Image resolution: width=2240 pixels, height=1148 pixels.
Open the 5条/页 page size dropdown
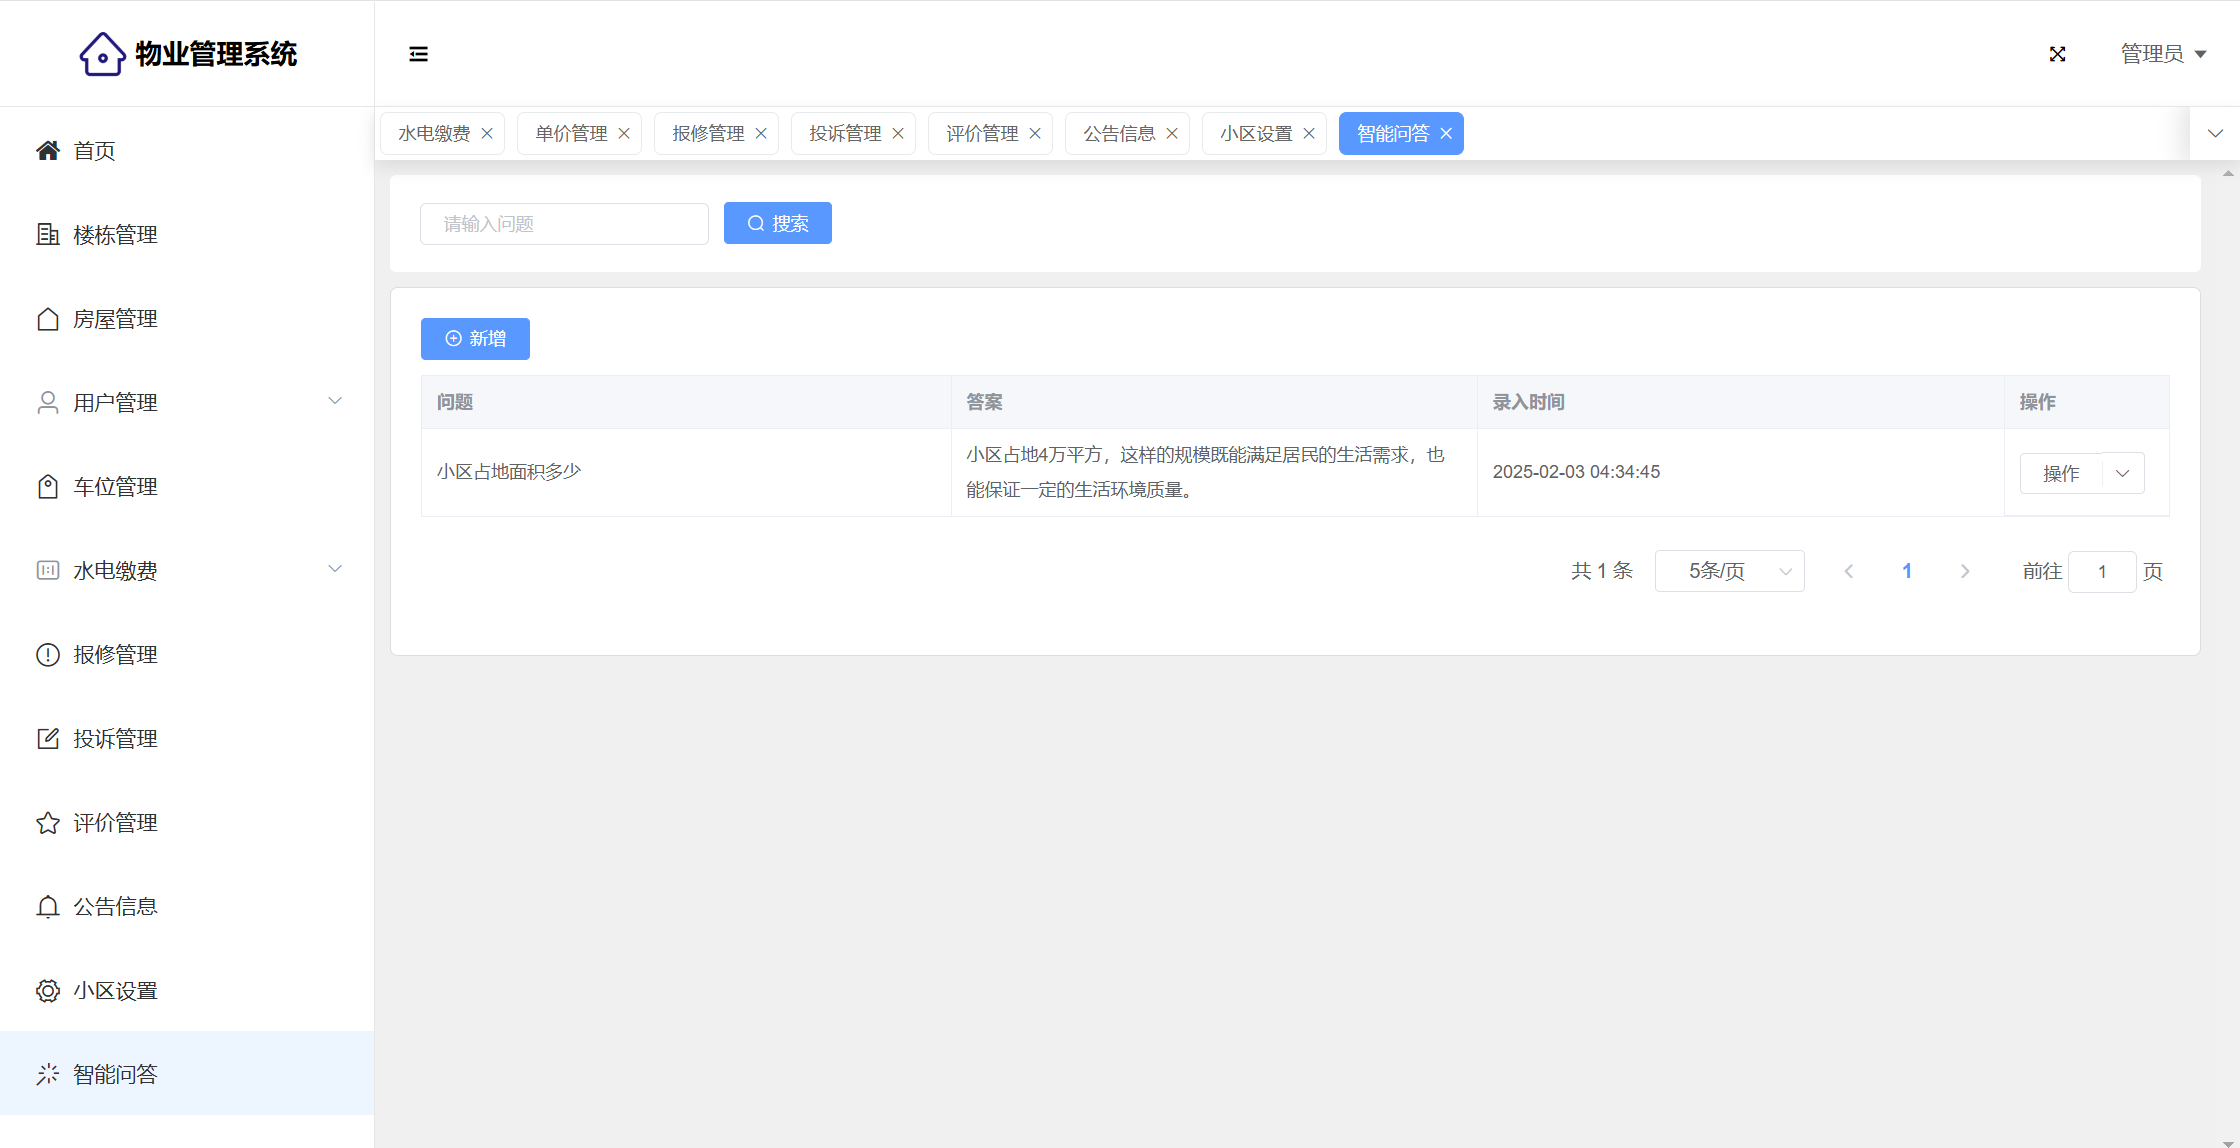click(1729, 571)
